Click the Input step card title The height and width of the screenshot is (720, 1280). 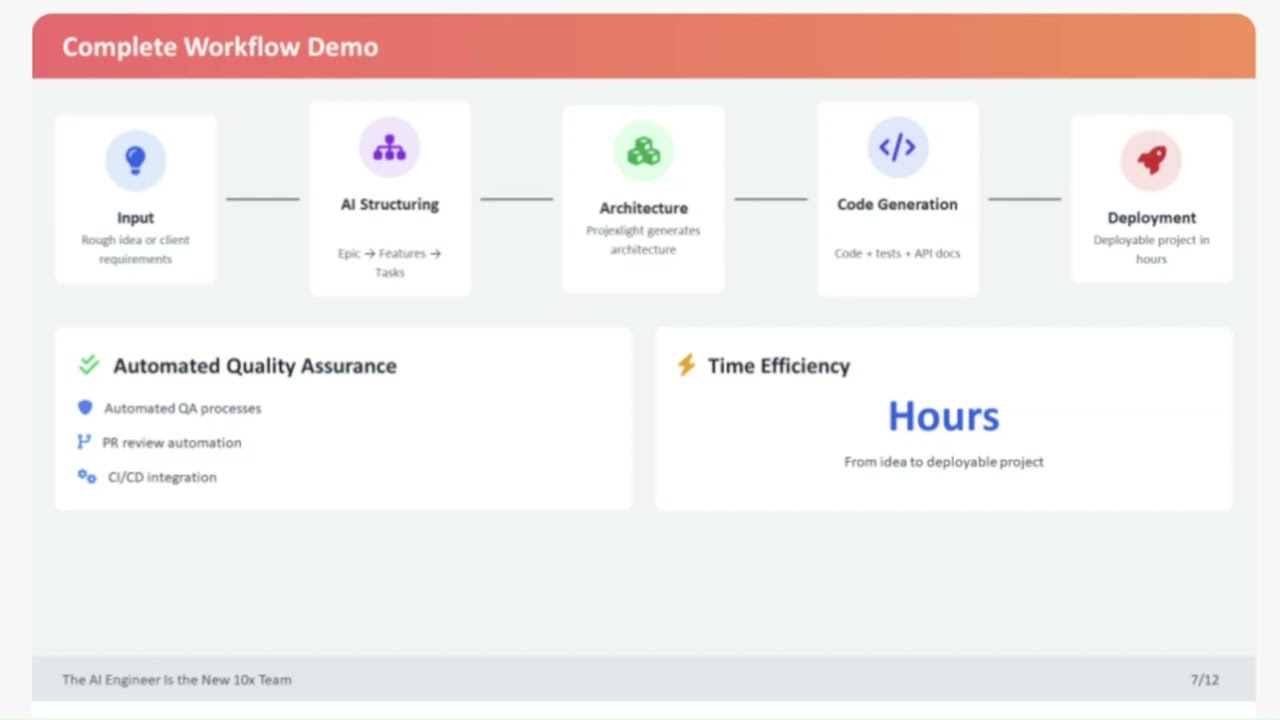pyautogui.click(x=135, y=218)
